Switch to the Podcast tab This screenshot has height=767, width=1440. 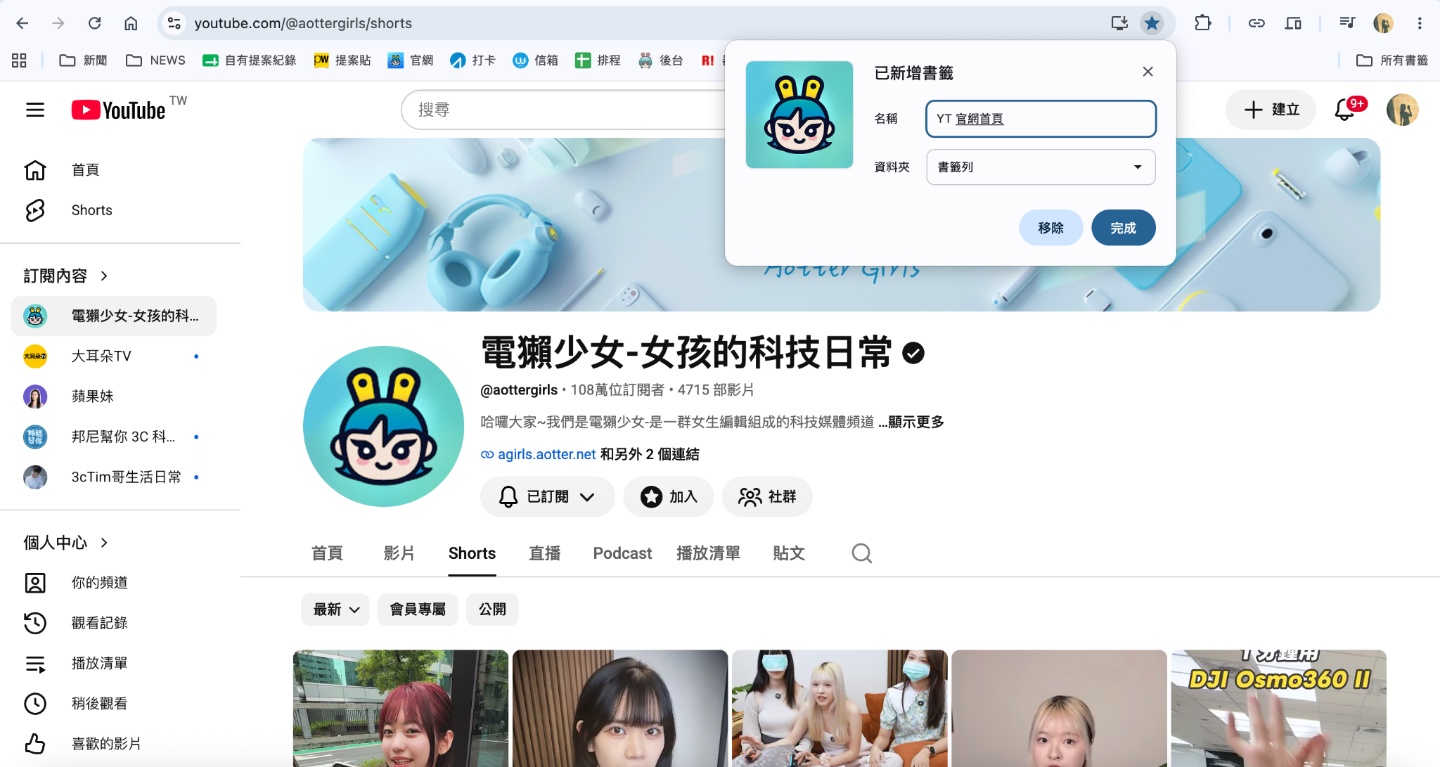tap(622, 553)
